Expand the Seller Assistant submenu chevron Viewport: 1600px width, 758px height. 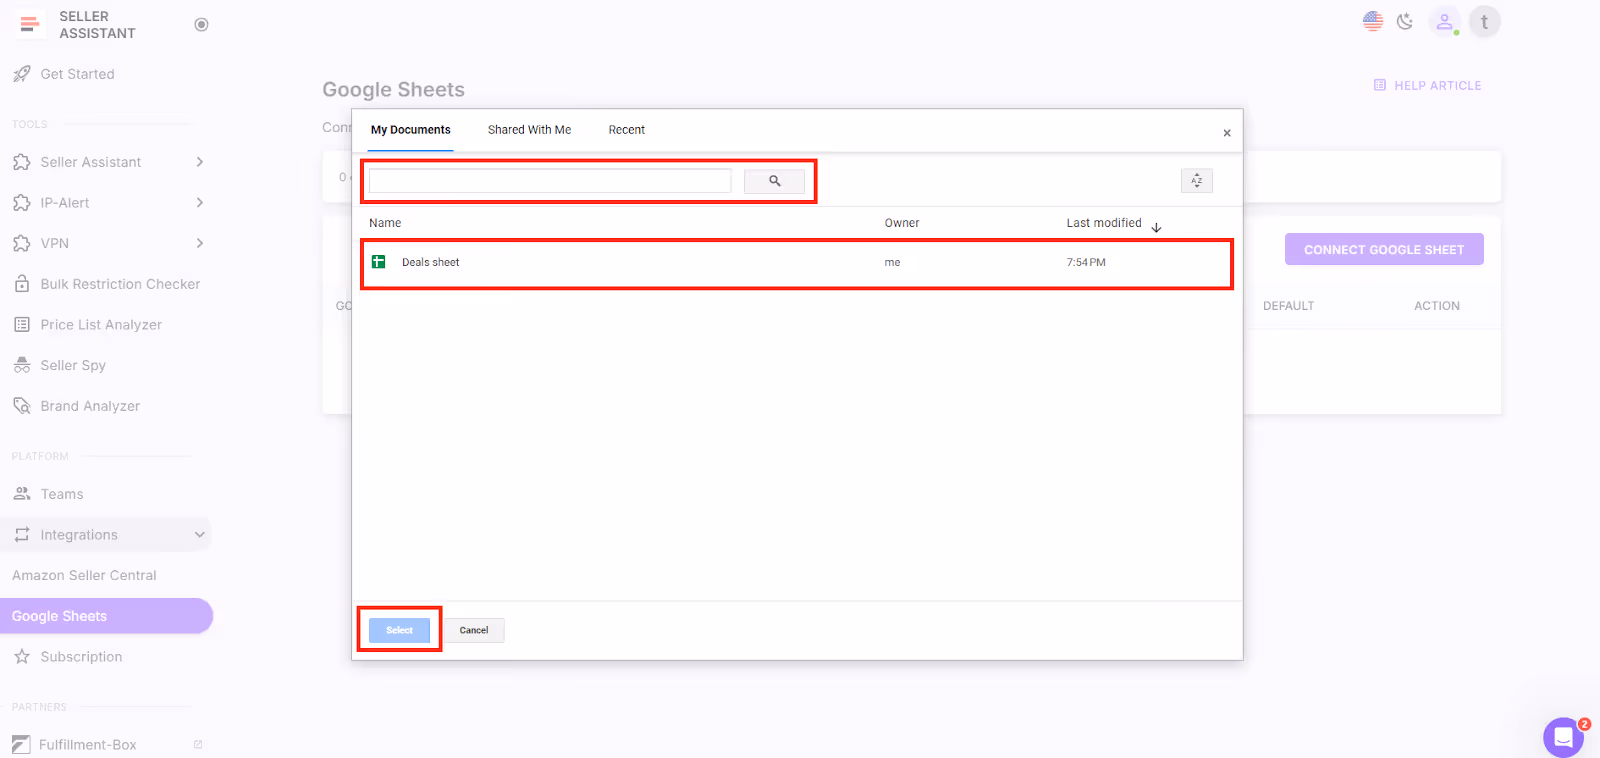(200, 162)
